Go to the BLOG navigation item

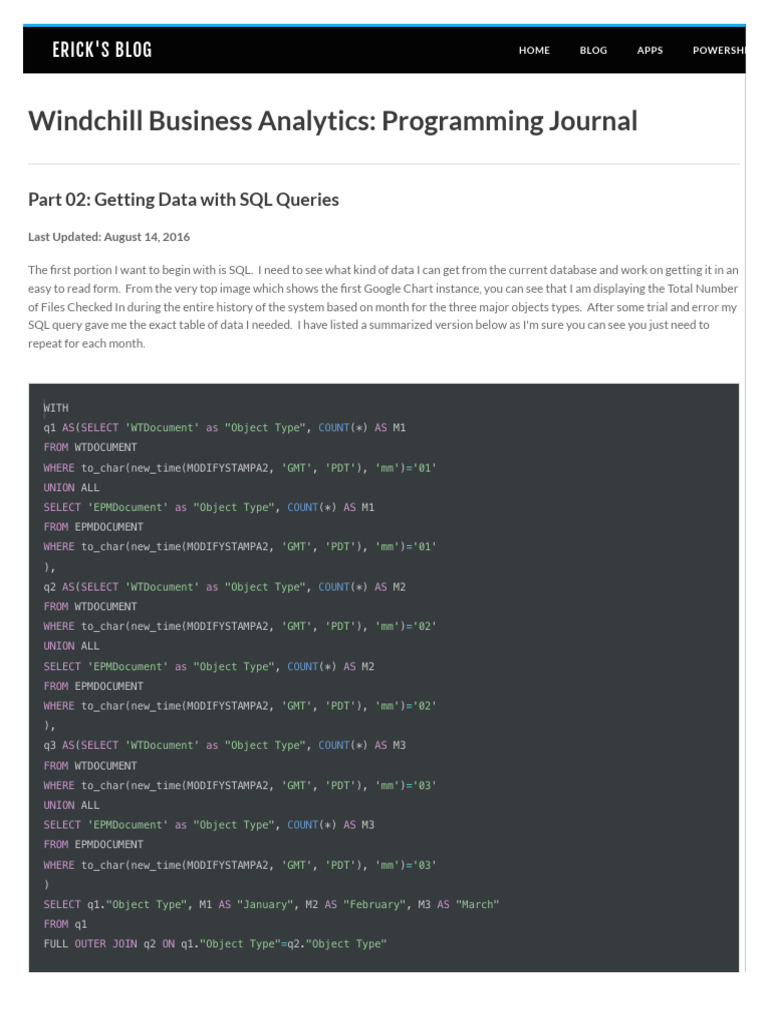click(x=593, y=51)
